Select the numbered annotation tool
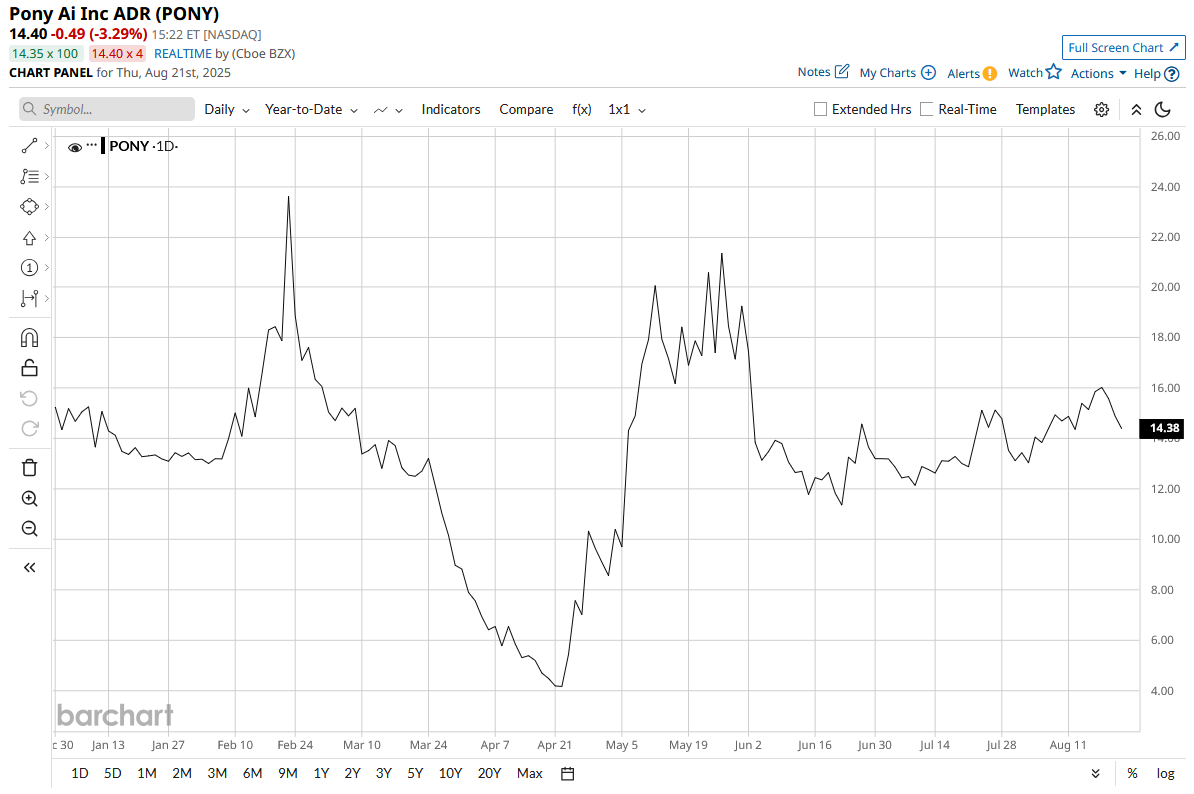The width and height of the screenshot is (1194, 794). pyautogui.click(x=29, y=268)
